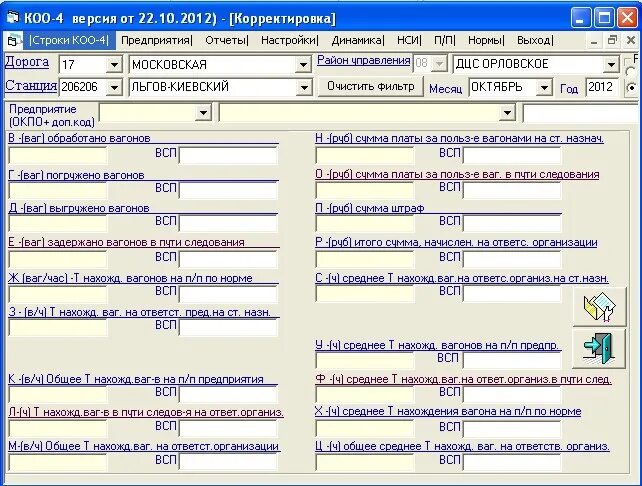Screen dimensions: 642x486
Task: Click the exit door icon button
Action: coord(599,348)
